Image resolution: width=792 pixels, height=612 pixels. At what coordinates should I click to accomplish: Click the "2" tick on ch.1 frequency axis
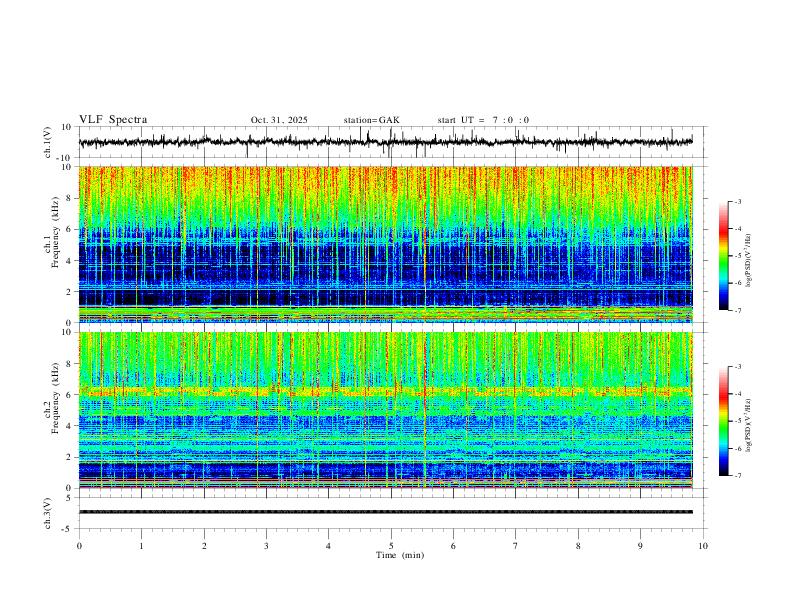[x=70, y=291]
